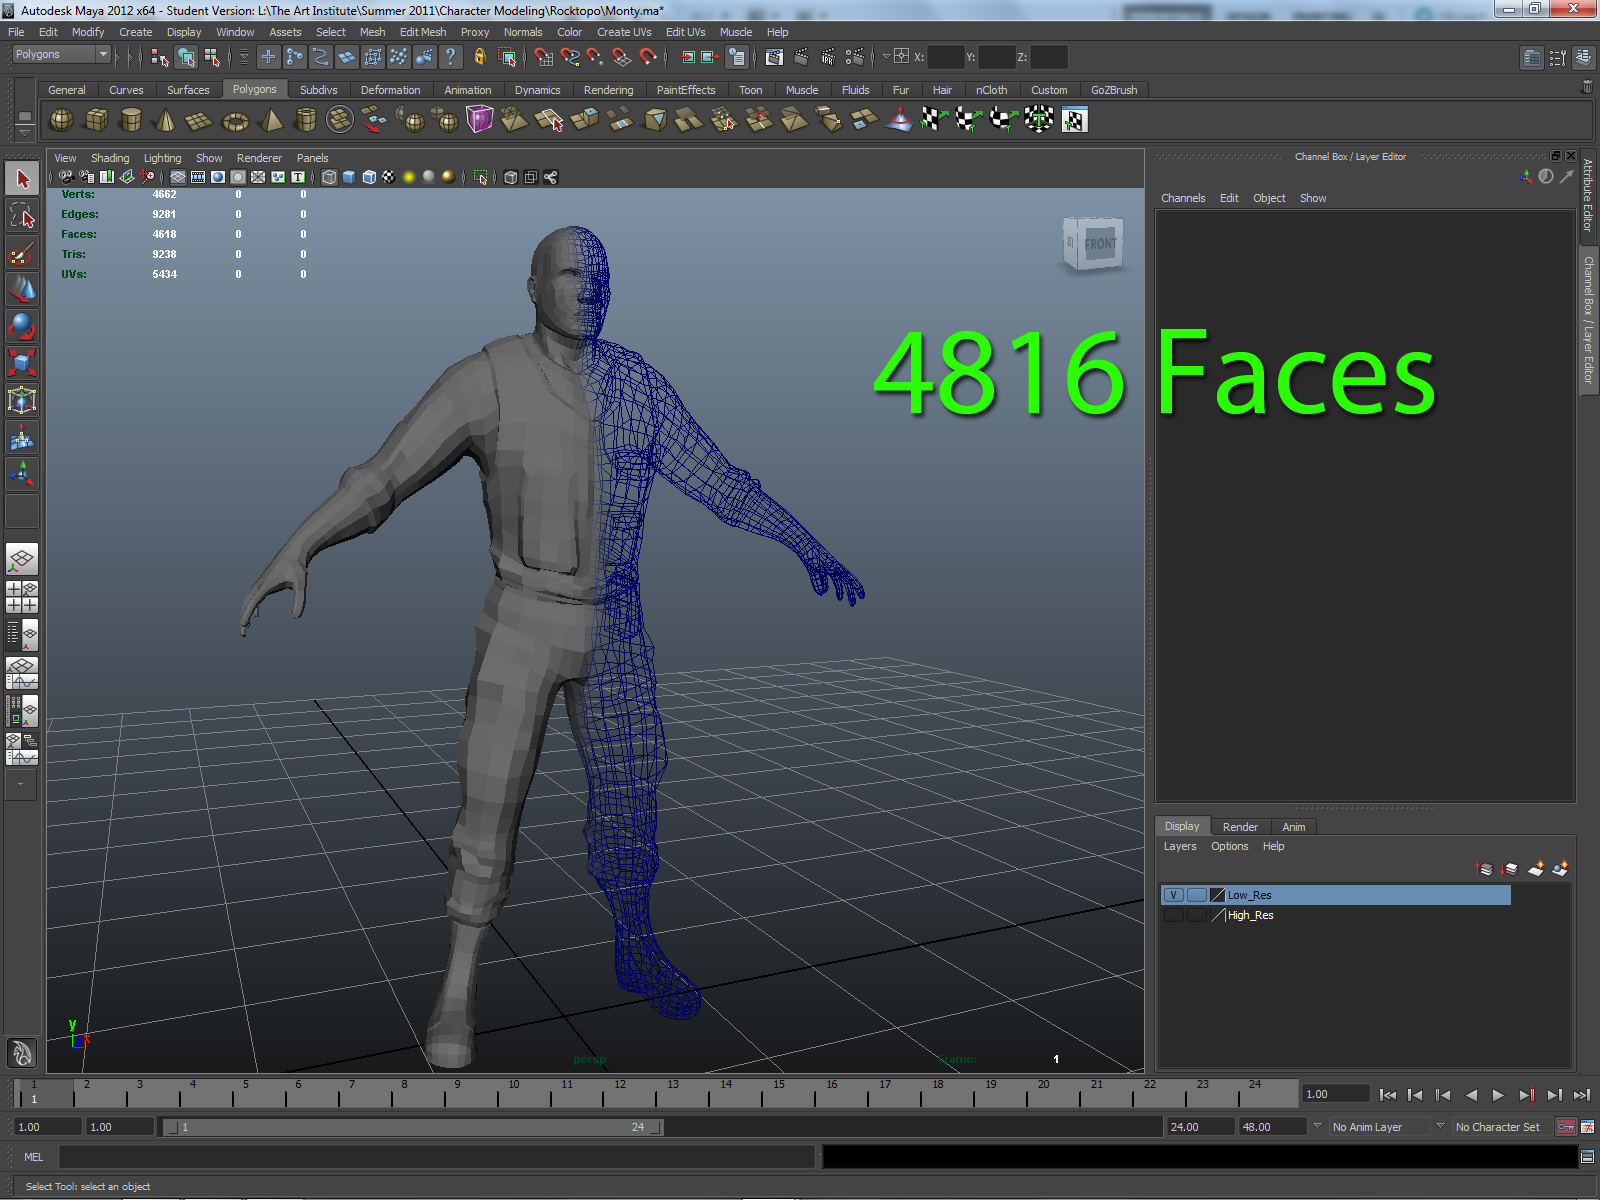Create a polygon torus from the shelf
Screen dimensions: 1600x1200
point(235,121)
